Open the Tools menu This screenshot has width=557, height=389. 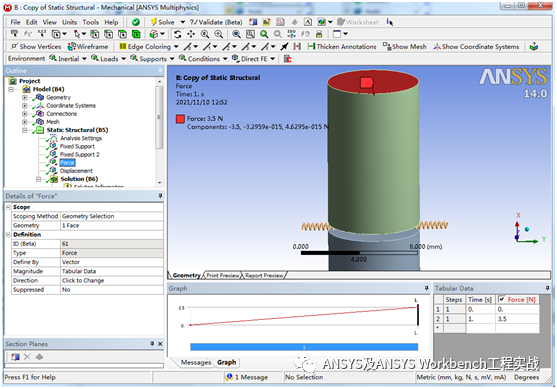click(x=91, y=22)
